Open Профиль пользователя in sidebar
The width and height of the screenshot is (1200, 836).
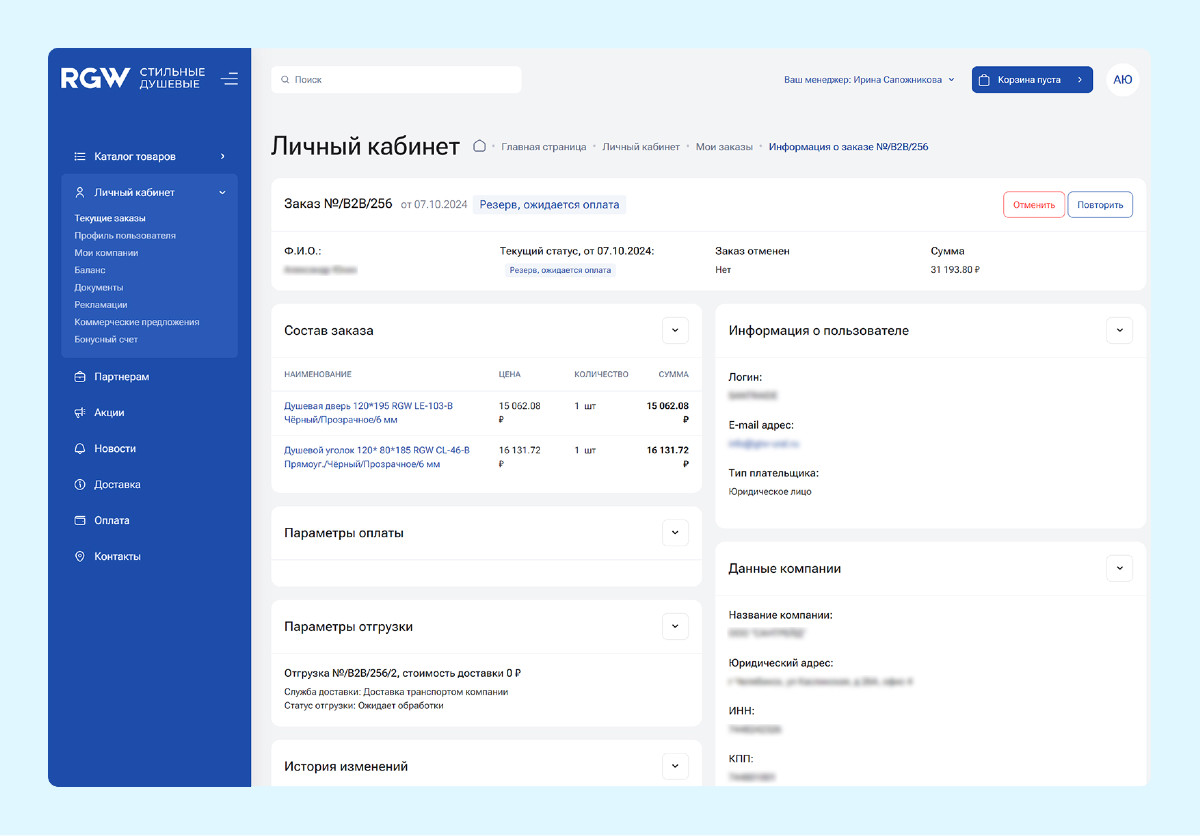click(x=125, y=236)
